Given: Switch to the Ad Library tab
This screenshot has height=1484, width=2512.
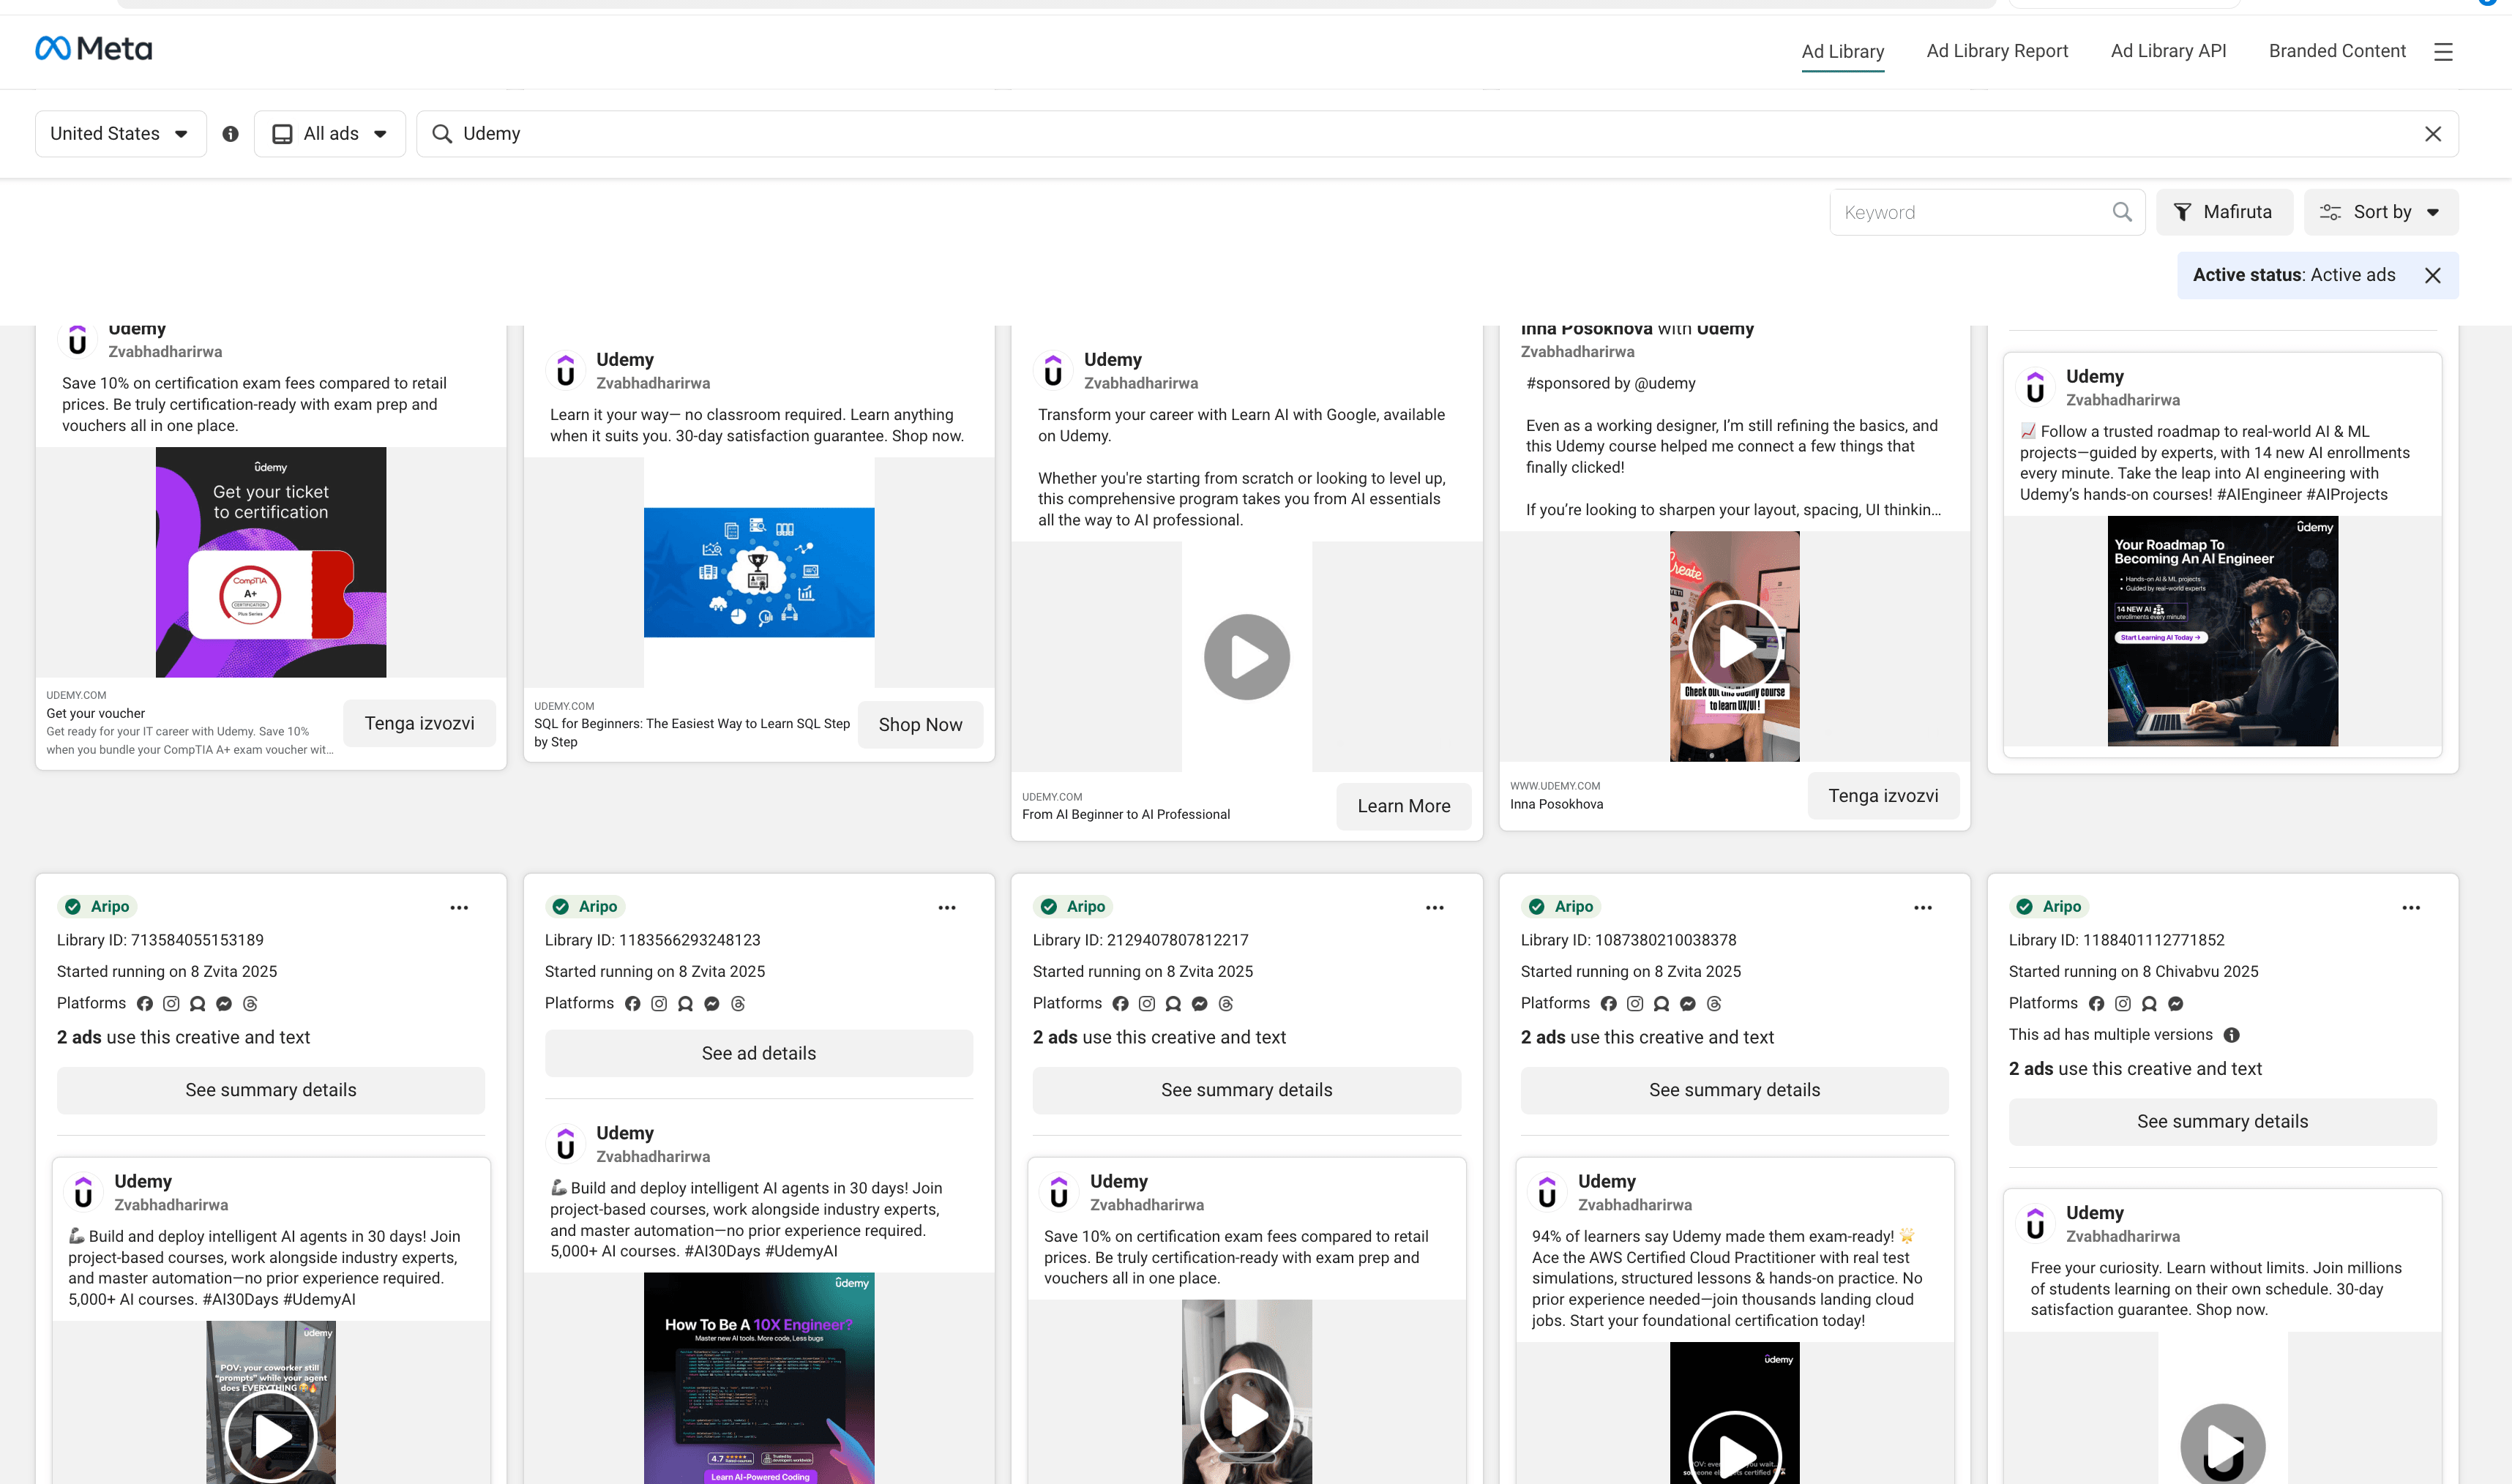Looking at the screenshot, I should (1843, 51).
